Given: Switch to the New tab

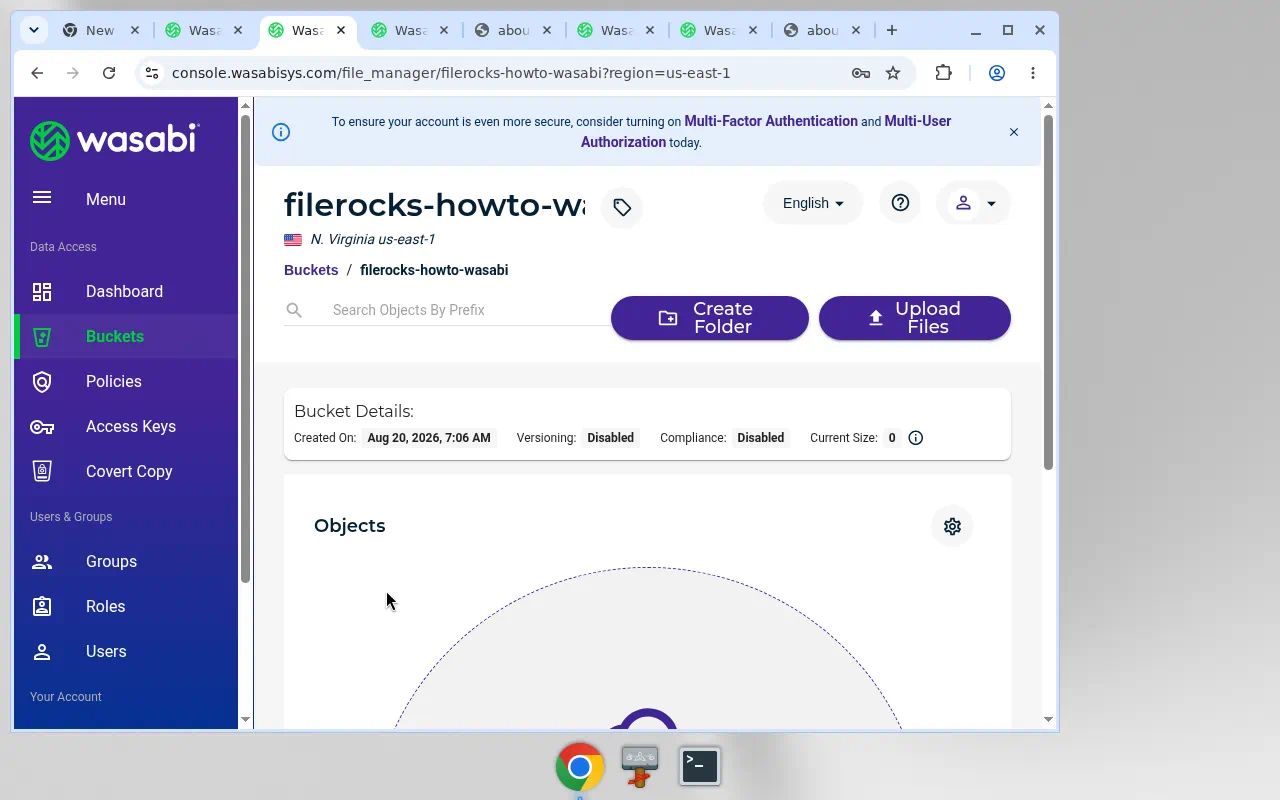Looking at the screenshot, I should [100, 30].
